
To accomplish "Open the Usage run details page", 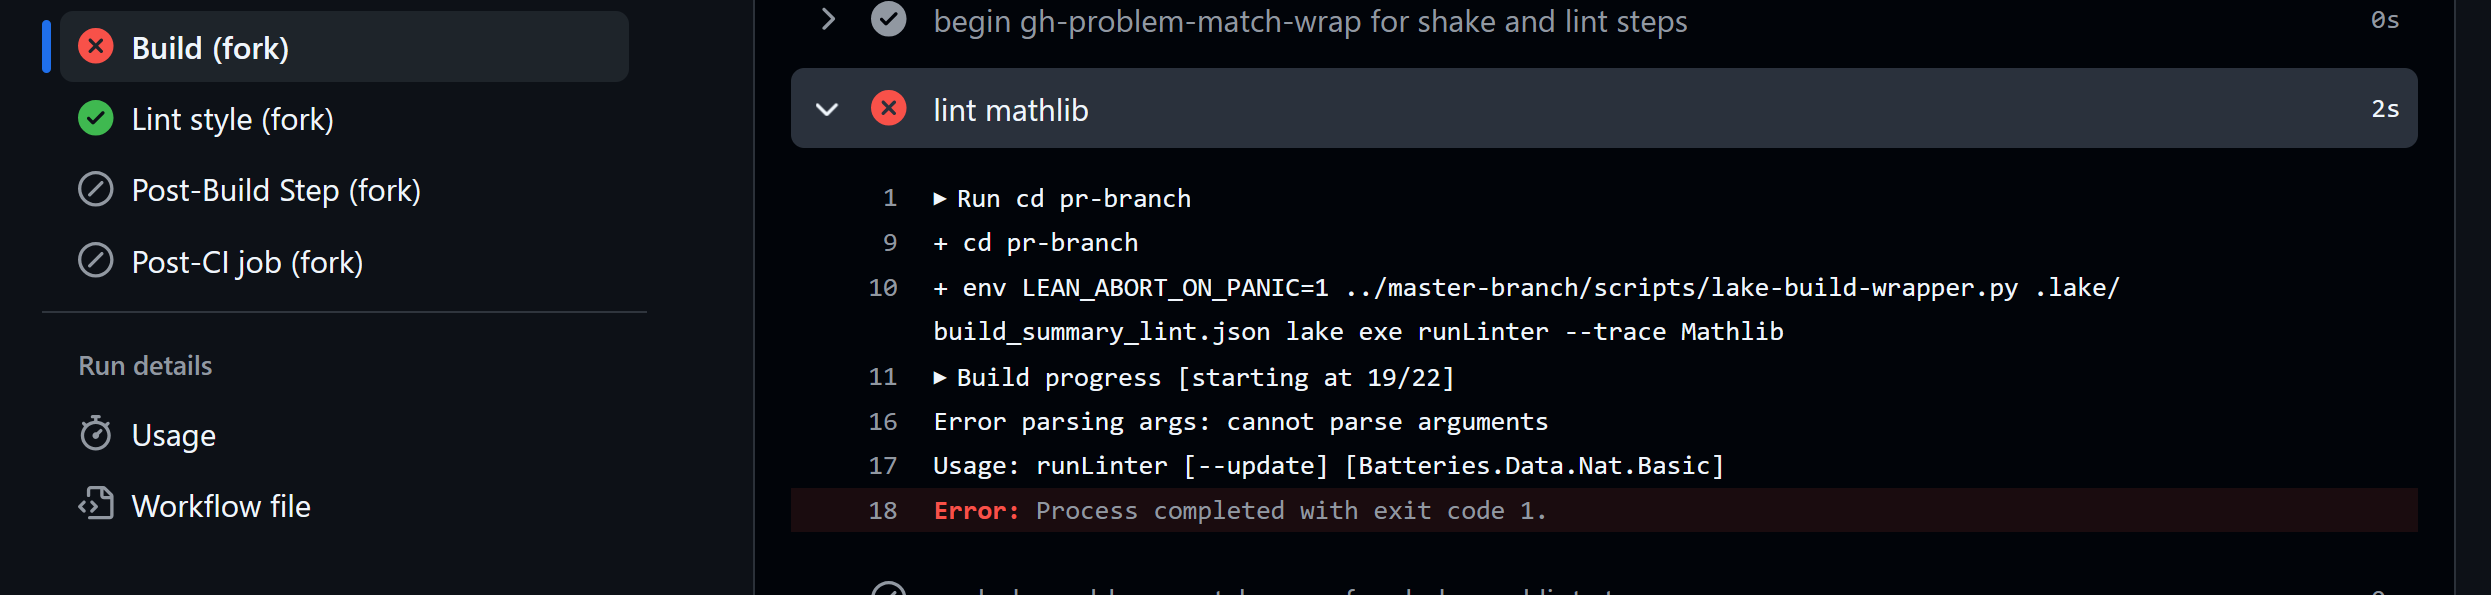I will coord(173,435).
